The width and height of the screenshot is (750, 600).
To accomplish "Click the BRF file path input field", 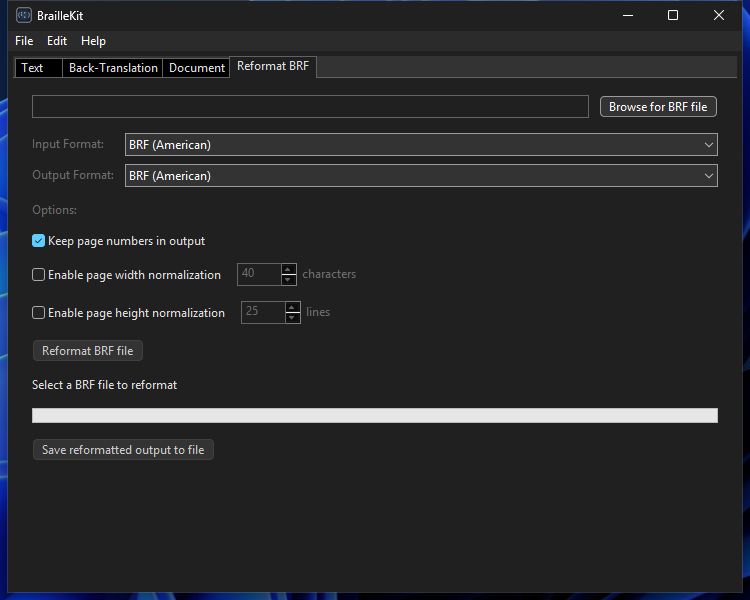I will 310,106.
